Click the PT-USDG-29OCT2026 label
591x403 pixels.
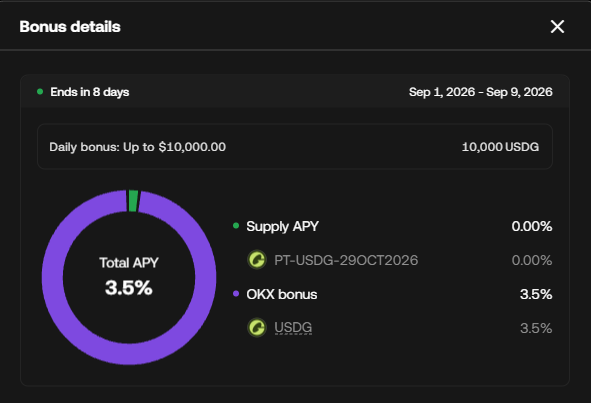click(x=346, y=260)
